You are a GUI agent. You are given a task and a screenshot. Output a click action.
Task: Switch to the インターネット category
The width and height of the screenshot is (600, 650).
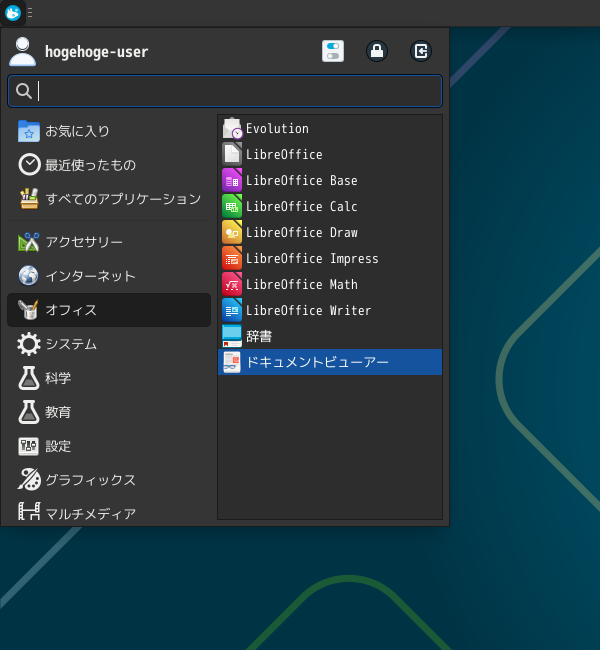(90, 276)
